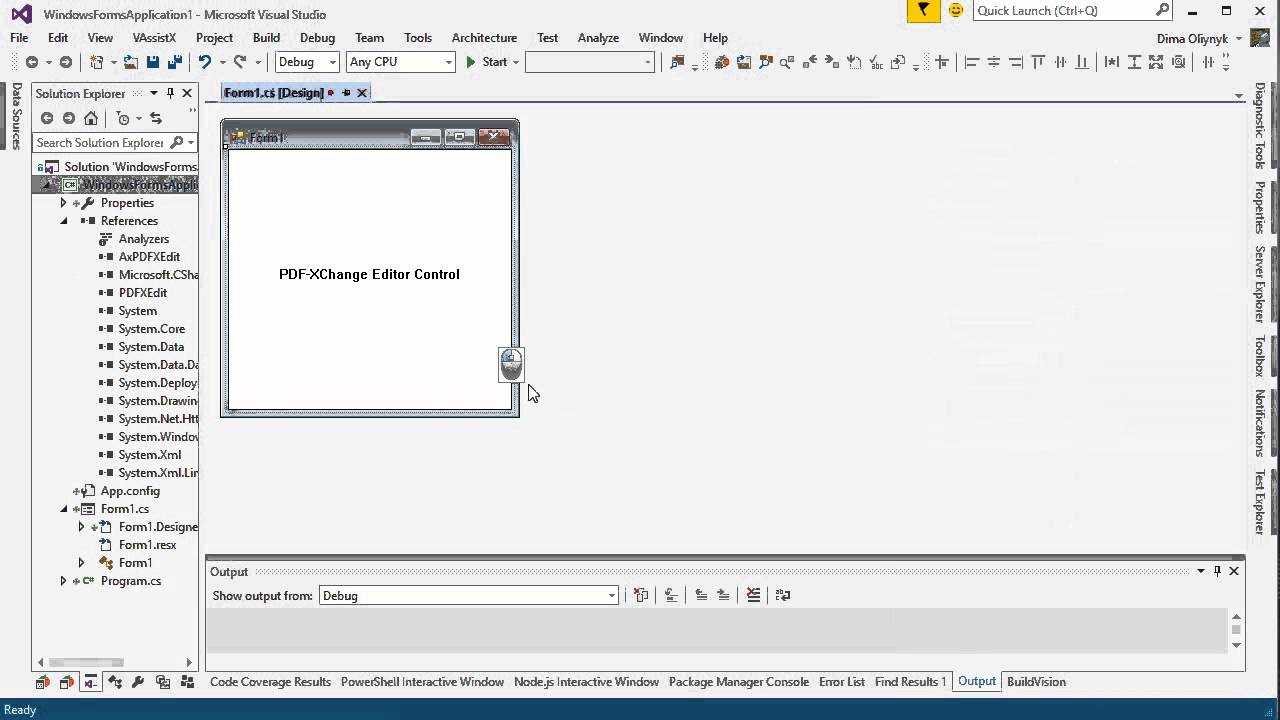Click the Start debugging button
The height and width of the screenshot is (720, 1280).
(487, 62)
